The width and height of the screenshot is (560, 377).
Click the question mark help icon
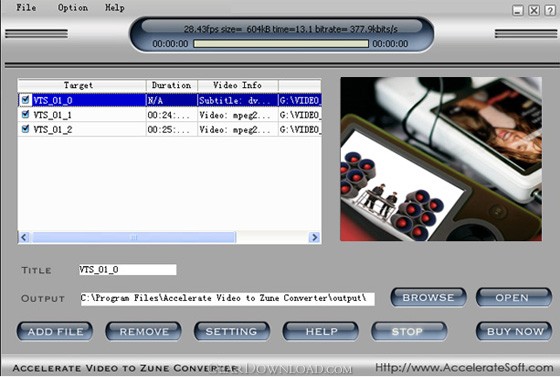550,10
